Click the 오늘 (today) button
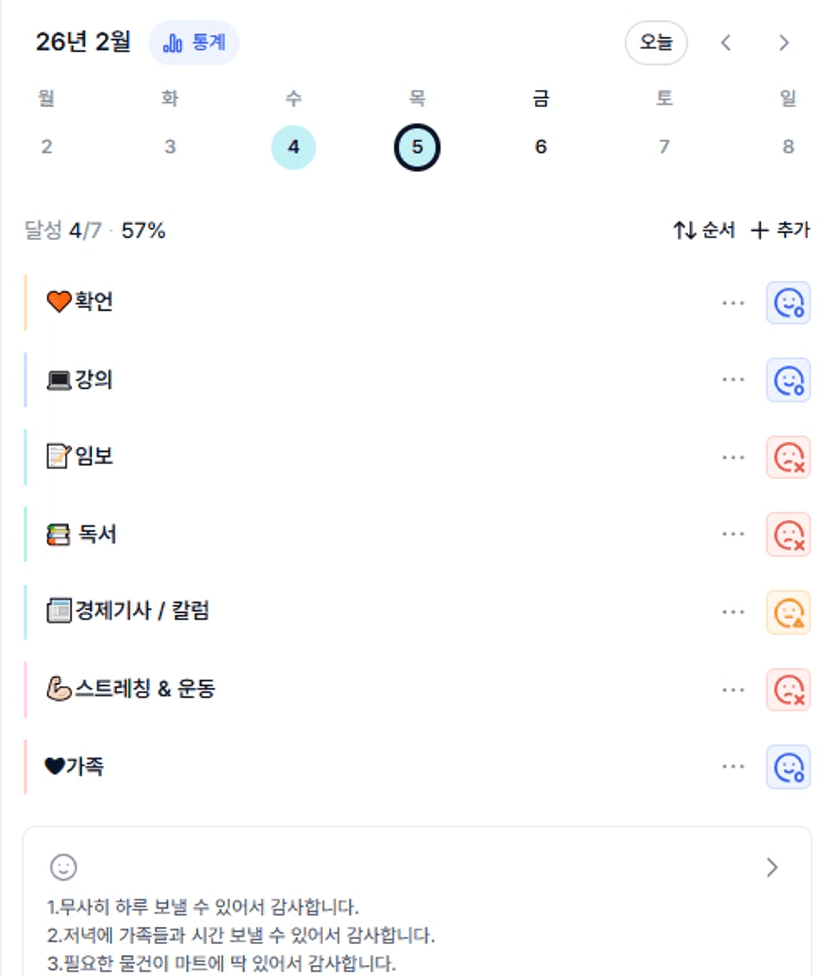Viewport: 827px width, 976px height. [656, 43]
